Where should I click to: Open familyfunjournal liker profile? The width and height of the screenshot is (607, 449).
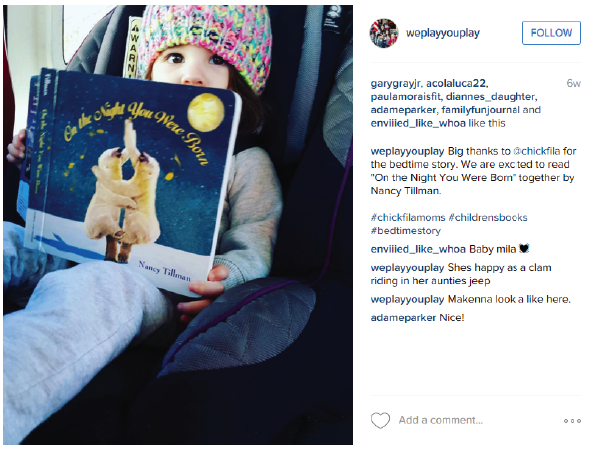(x=480, y=110)
